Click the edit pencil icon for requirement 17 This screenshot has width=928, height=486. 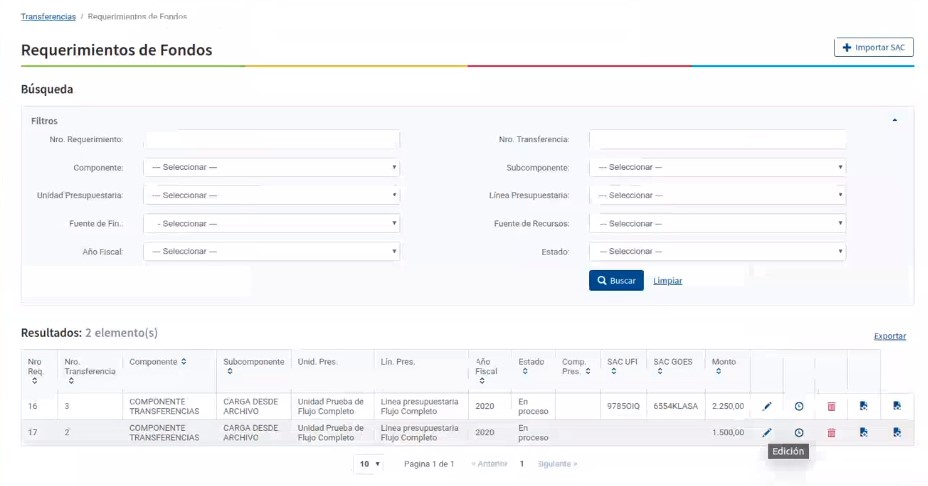click(x=767, y=432)
